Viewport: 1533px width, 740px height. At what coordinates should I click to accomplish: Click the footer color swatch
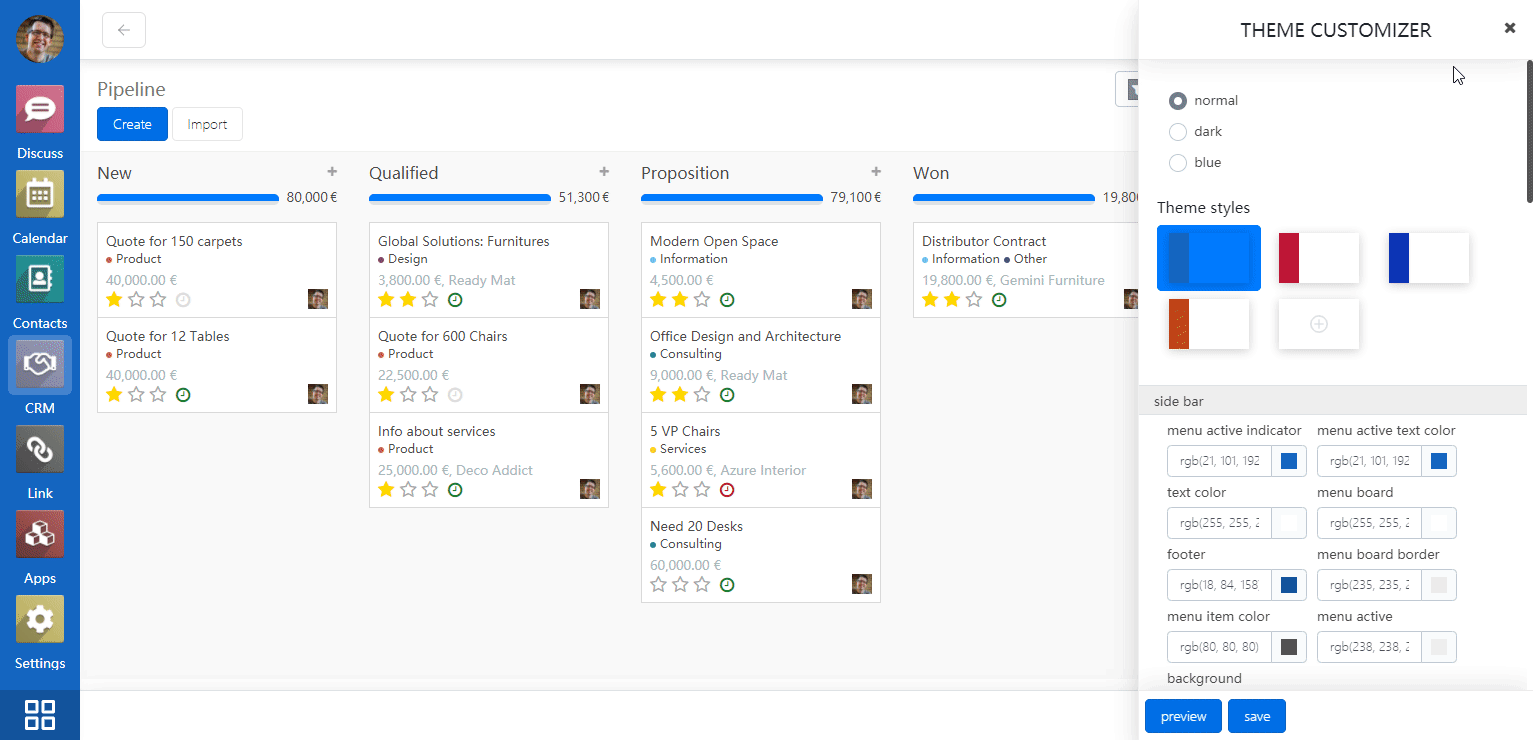click(x=1289, y=585)
